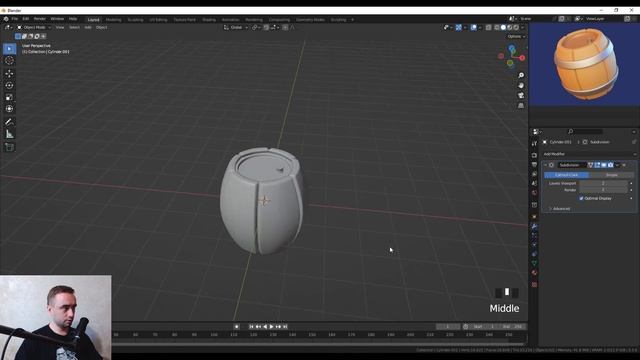Select the Annotate tool
640x360 pixels.
click(x=9, y=122)
